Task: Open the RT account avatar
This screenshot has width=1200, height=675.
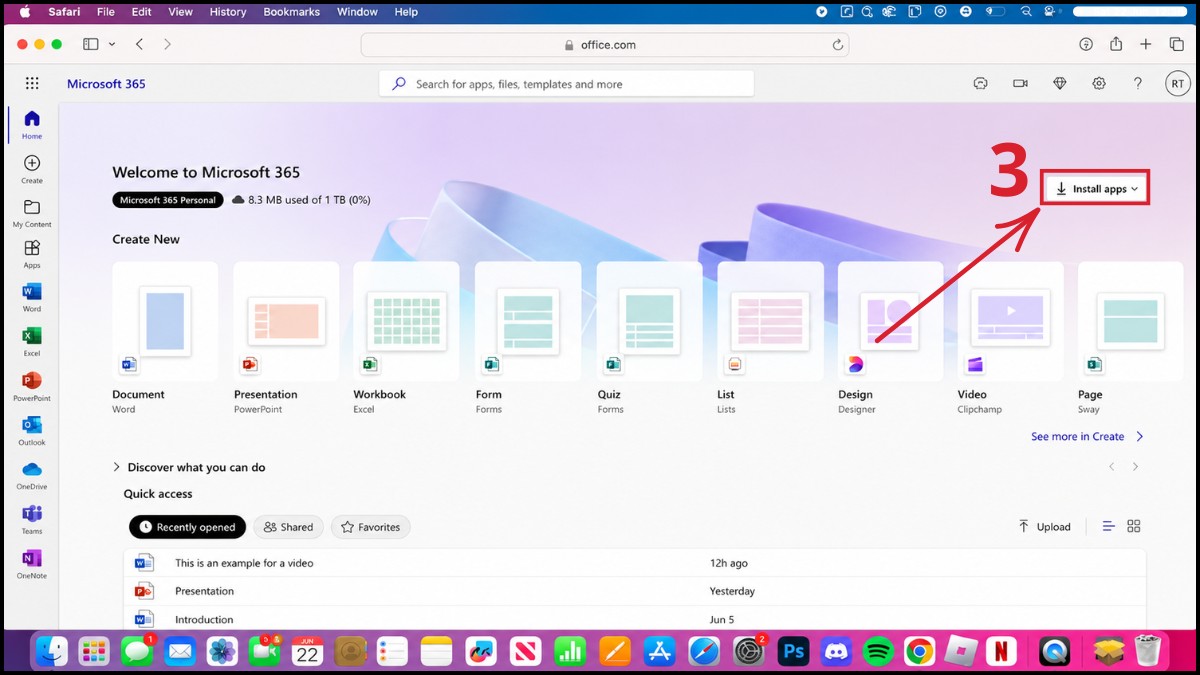Action: coord(1178,84)
